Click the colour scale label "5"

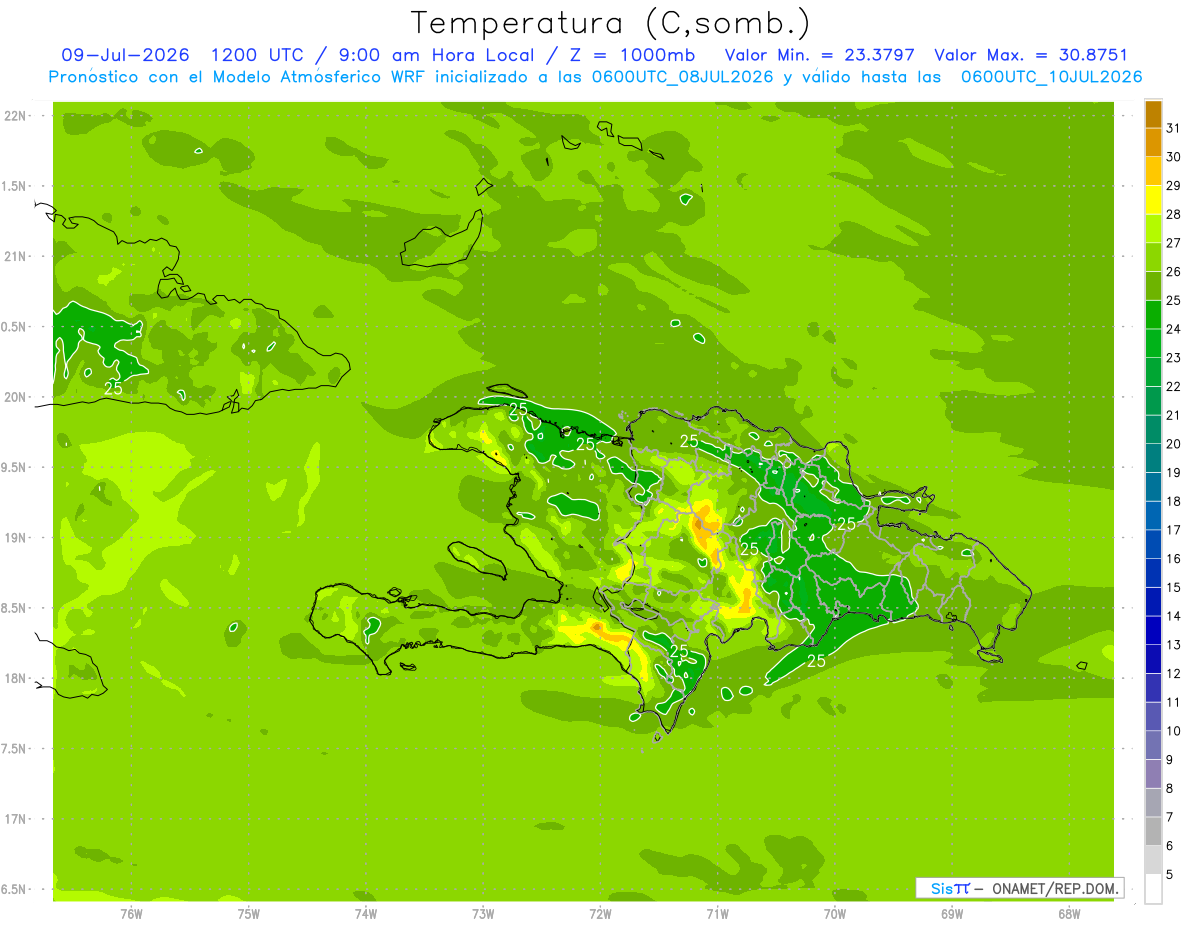(1170, 874)
